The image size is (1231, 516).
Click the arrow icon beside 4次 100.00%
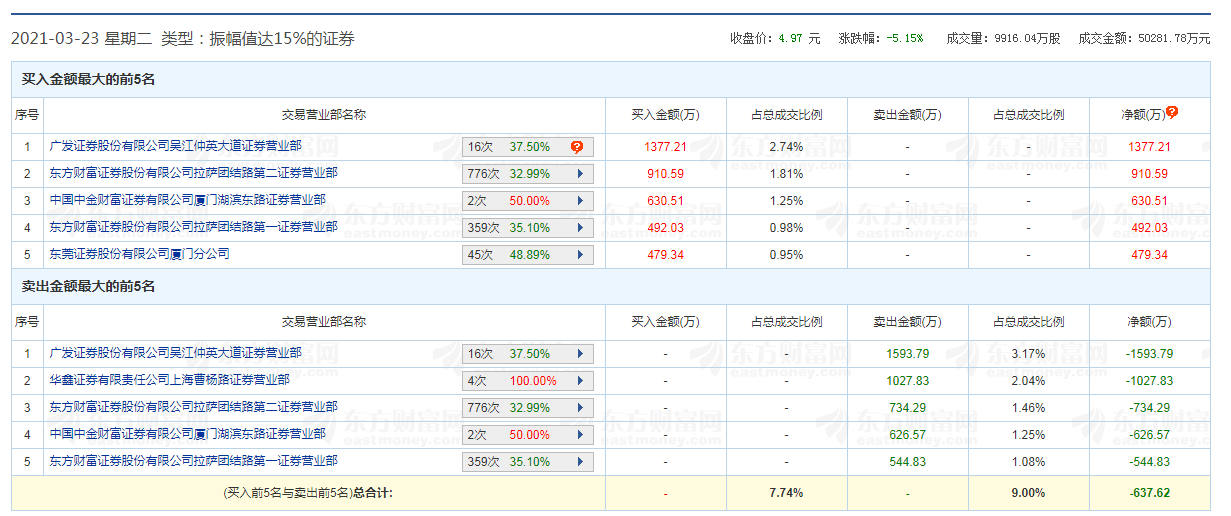point(580,381)
